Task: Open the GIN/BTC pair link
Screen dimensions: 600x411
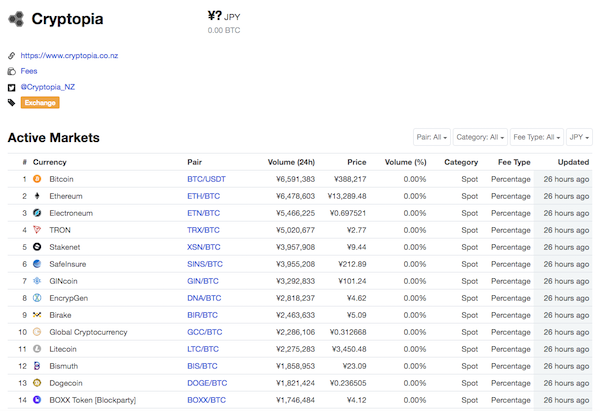Action: pyautogui.click(x=203, y=281)
